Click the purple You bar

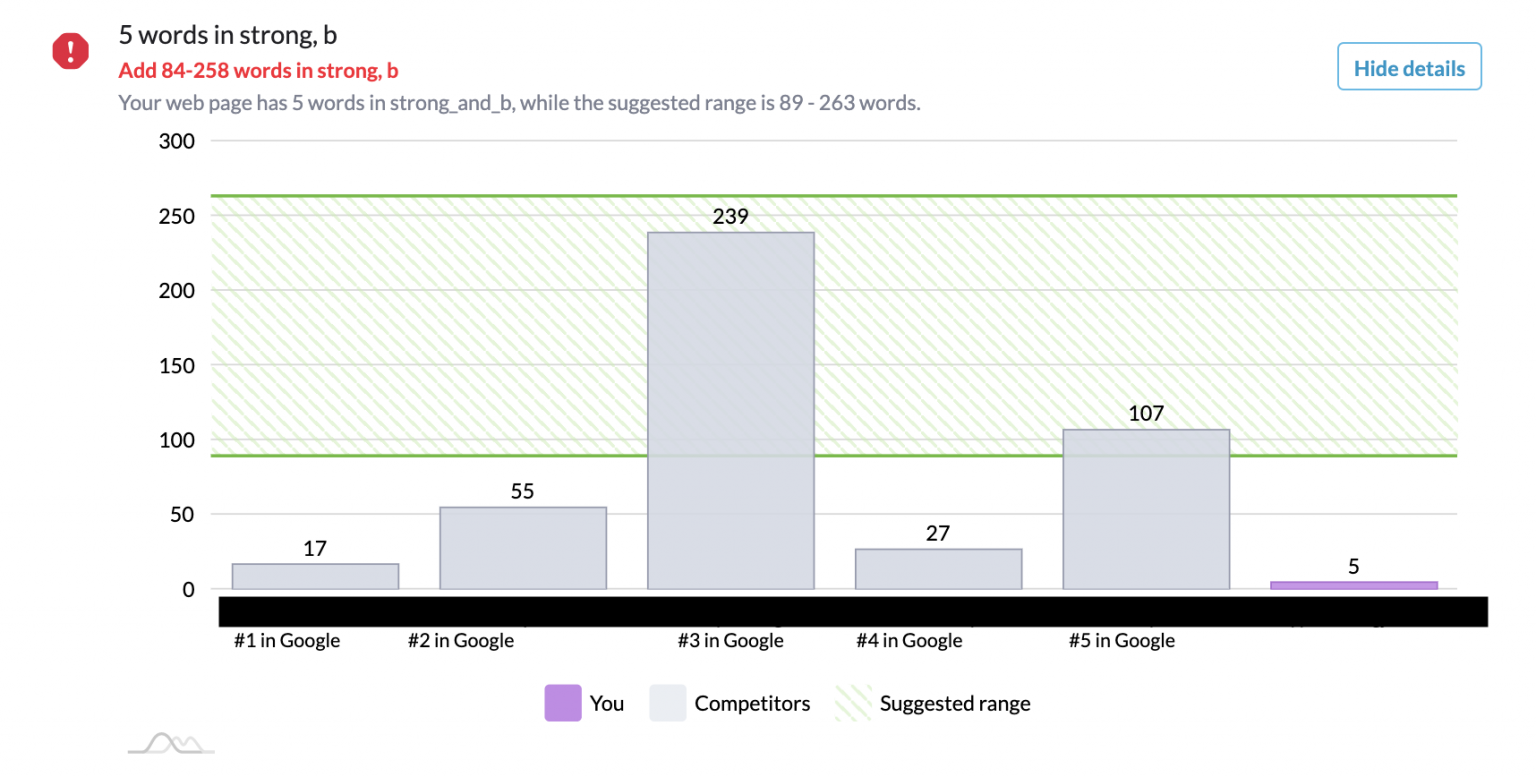pos(1354,585)
